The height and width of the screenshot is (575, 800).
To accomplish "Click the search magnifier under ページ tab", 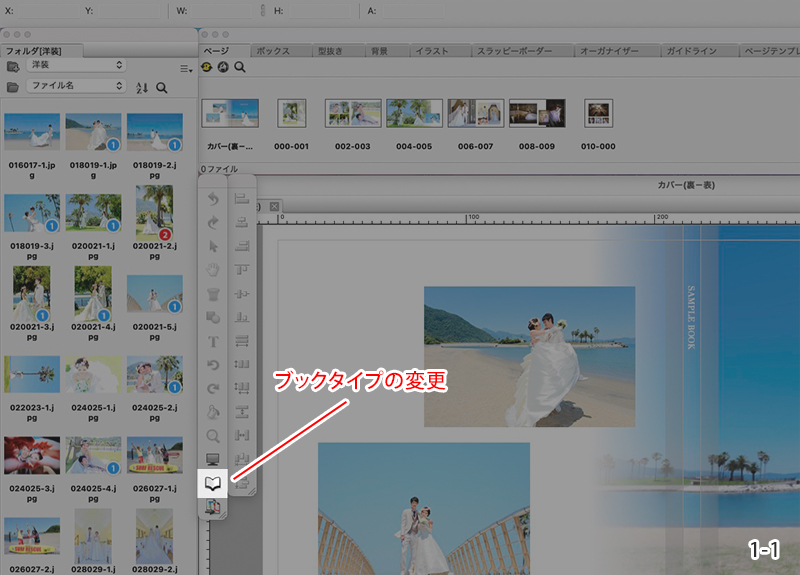I will (x=240, y=68).
